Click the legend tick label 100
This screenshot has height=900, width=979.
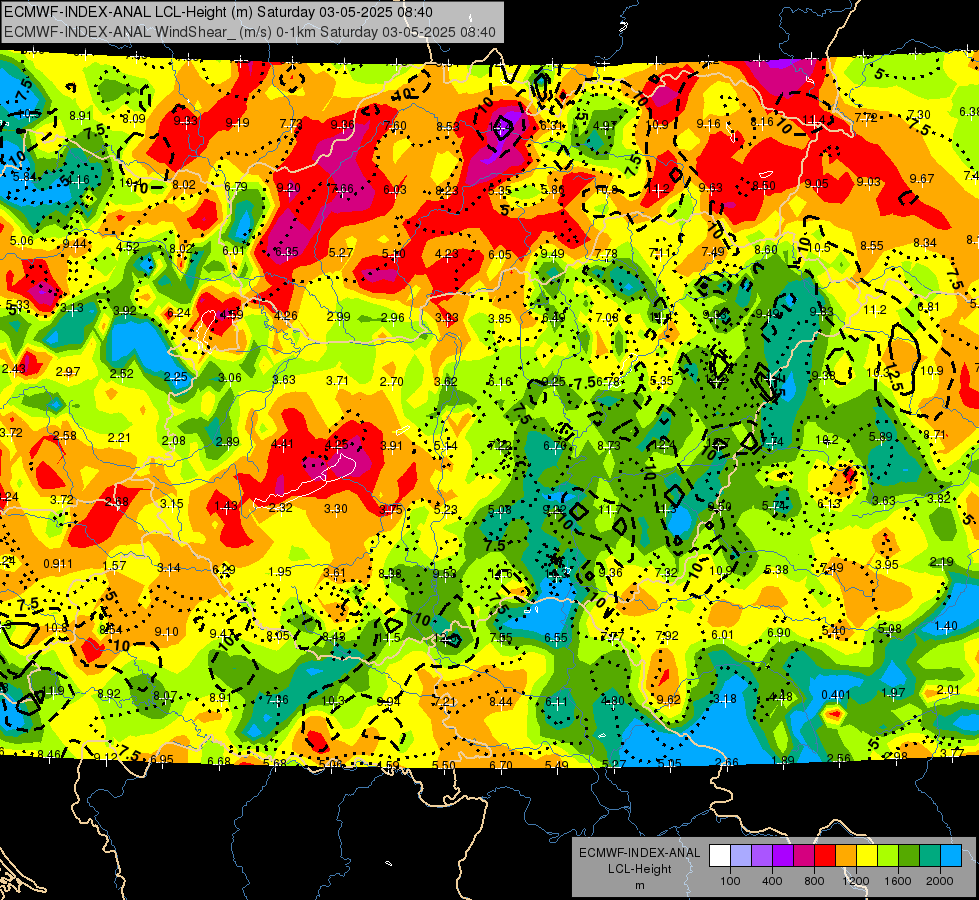(730, 881)
